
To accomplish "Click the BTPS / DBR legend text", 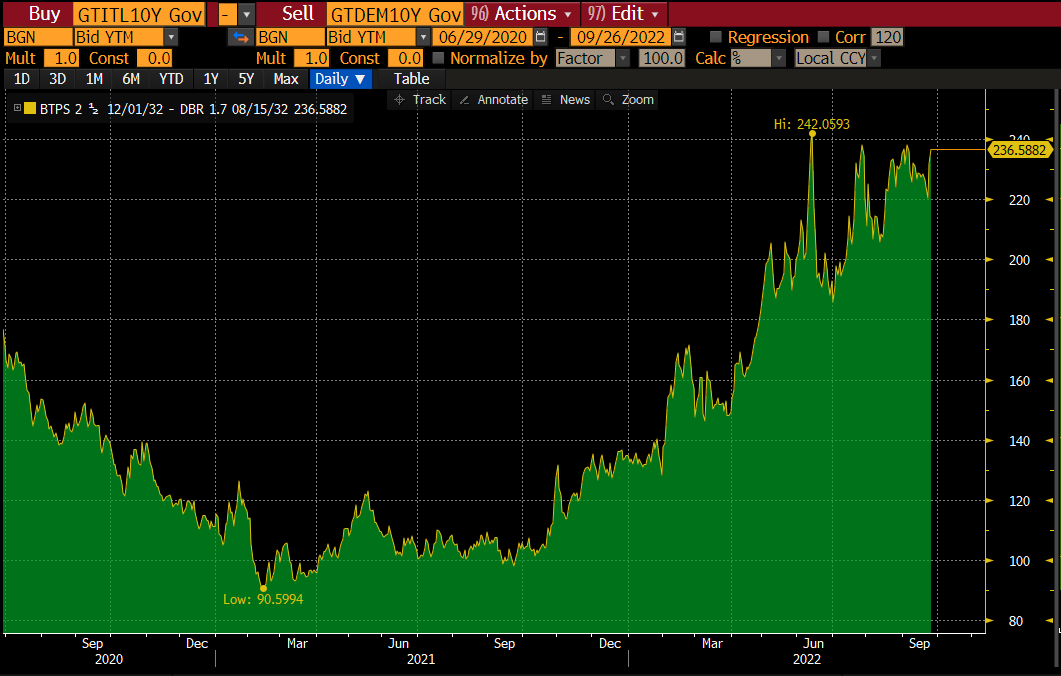I will tap(193, 109).
